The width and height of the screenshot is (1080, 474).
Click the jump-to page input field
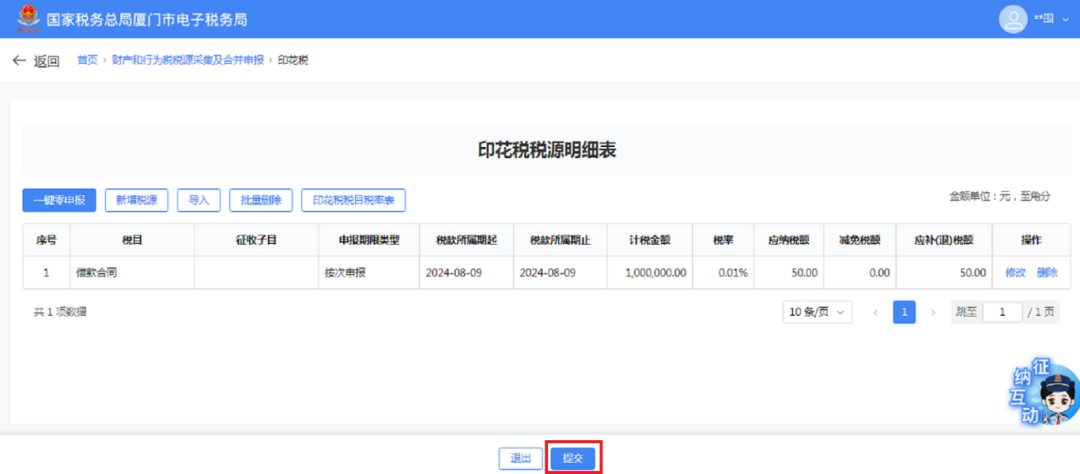click(x=1002, y=312)
